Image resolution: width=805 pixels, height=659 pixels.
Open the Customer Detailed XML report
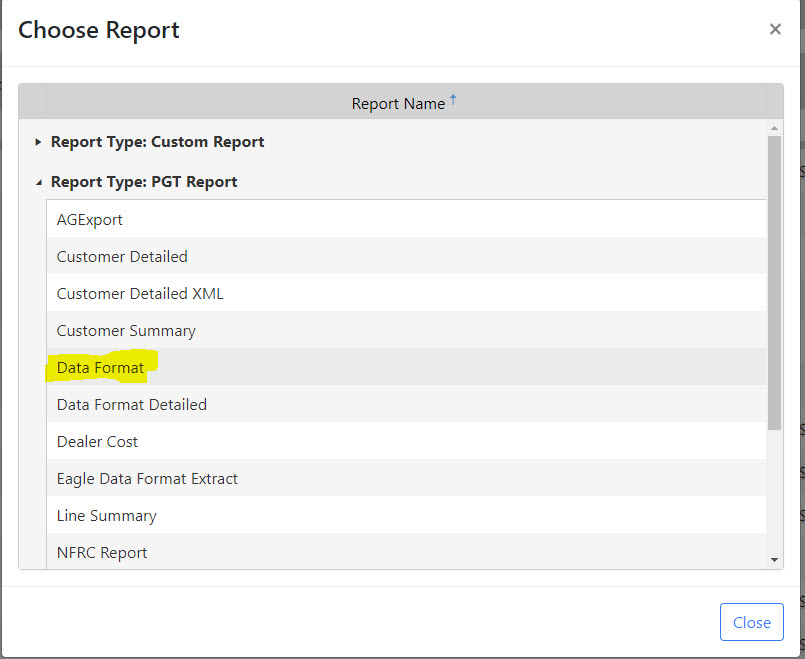click(140, 293)
